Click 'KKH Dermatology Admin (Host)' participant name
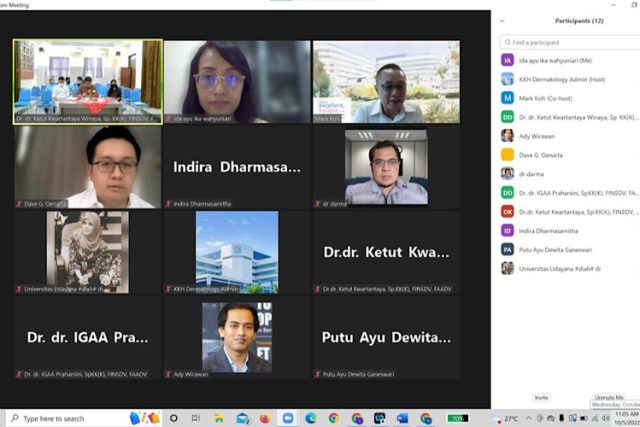 (x=562, y=79)
